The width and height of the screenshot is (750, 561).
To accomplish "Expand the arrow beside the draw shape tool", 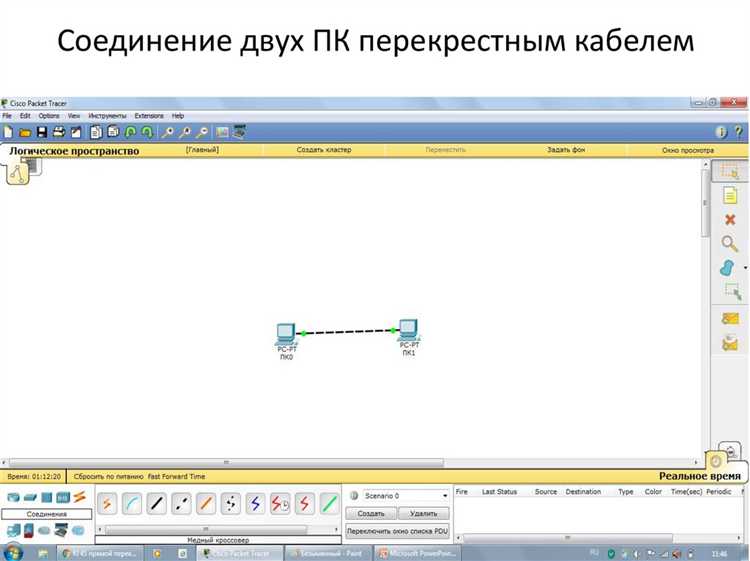I will (x=745, y=268).
